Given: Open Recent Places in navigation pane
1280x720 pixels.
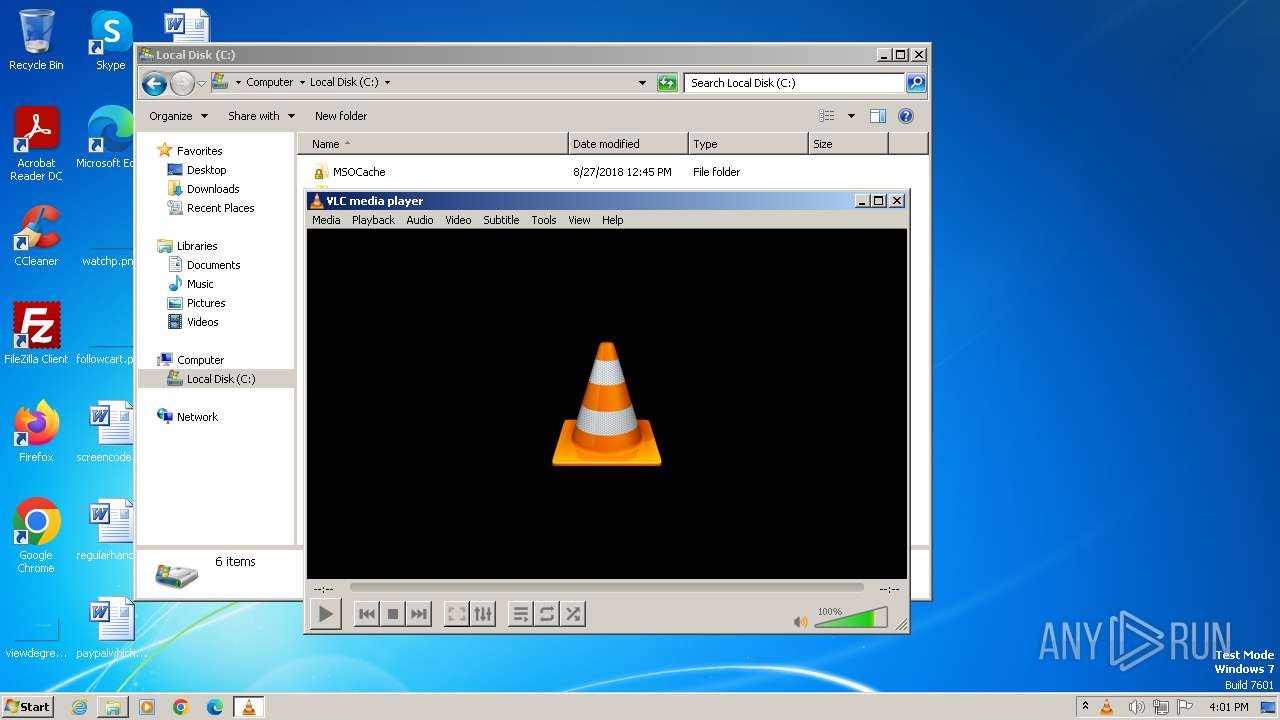Looking at the screenshot, I should pos(220,208).
